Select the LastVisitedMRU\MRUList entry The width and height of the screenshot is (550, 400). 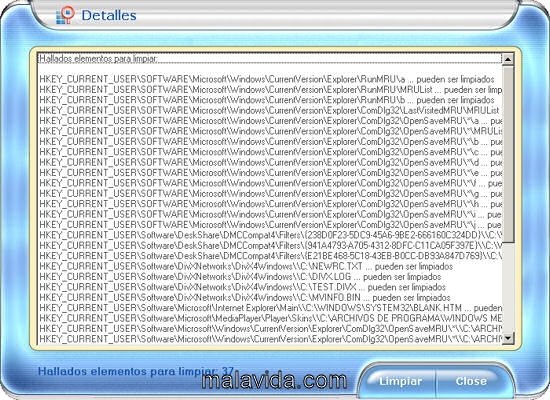(x=269, y=111)
